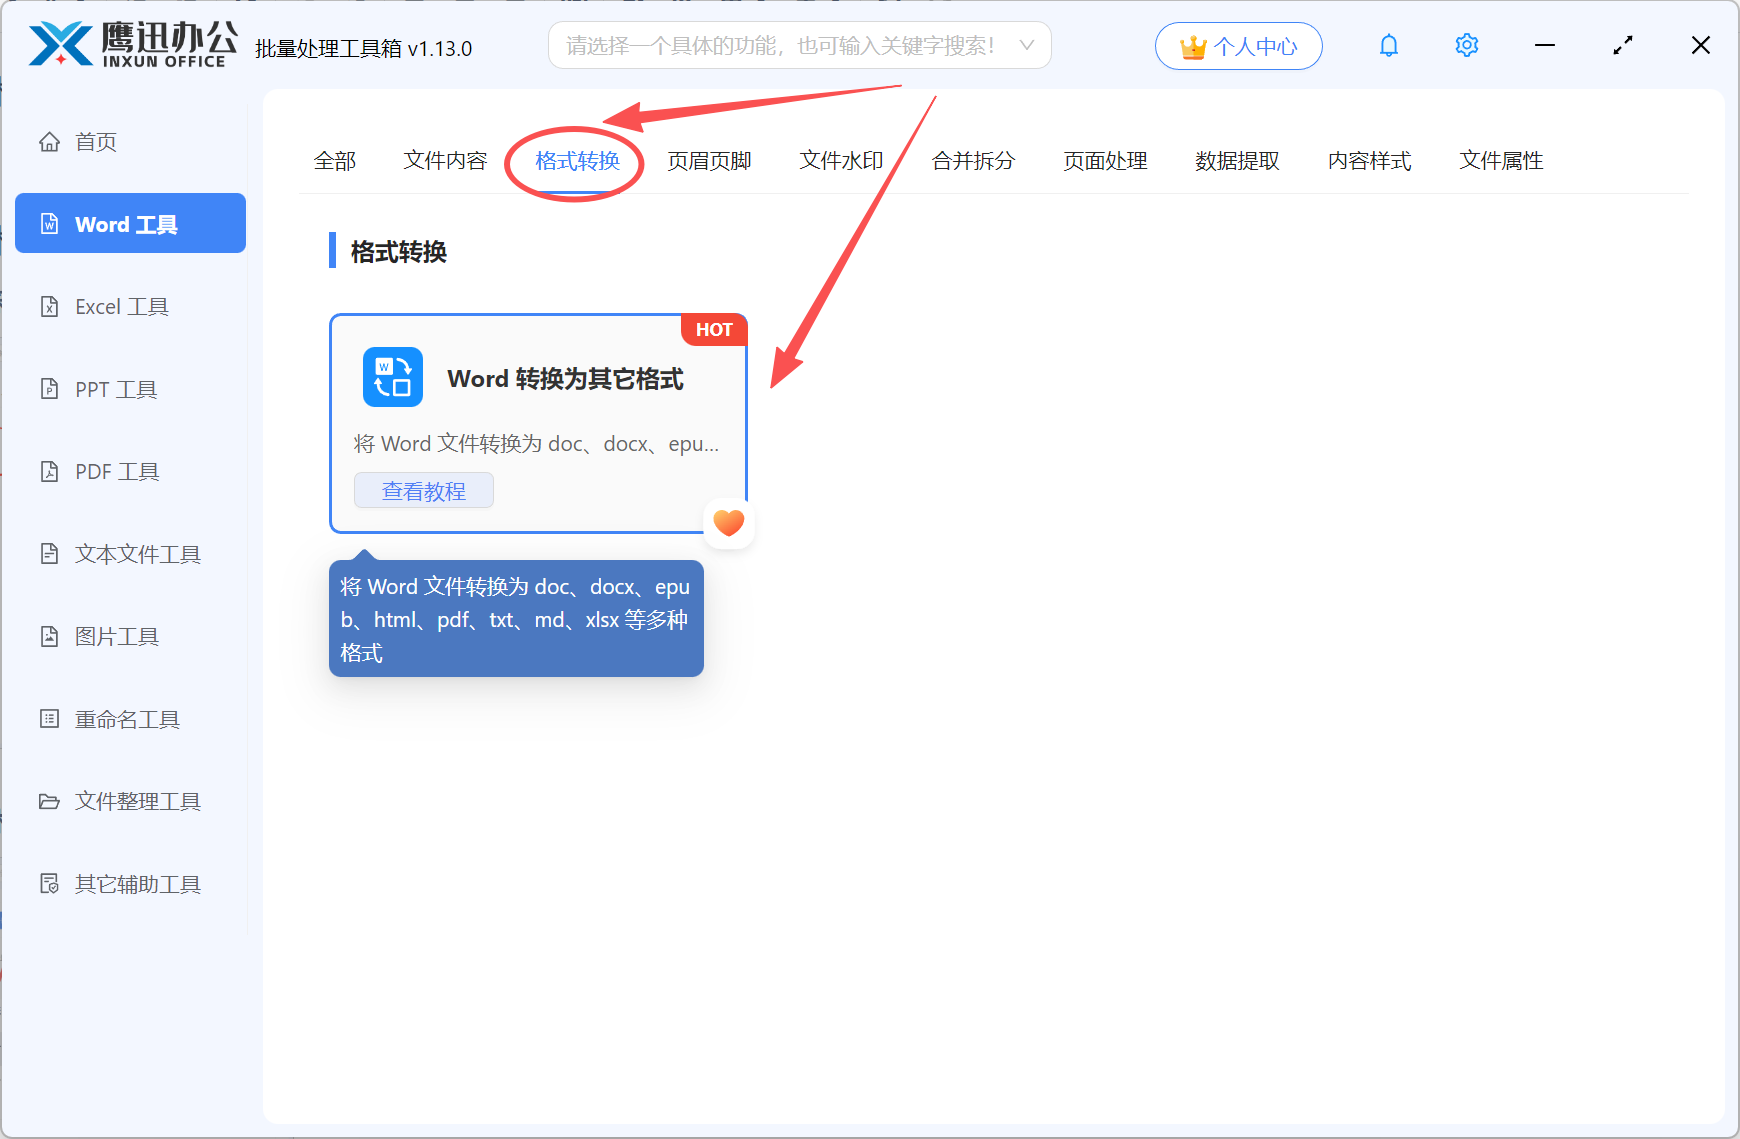Screen dimensions: 1740x1139
Task: Switch to PDF 工具 tools
Action: [114, 471]
